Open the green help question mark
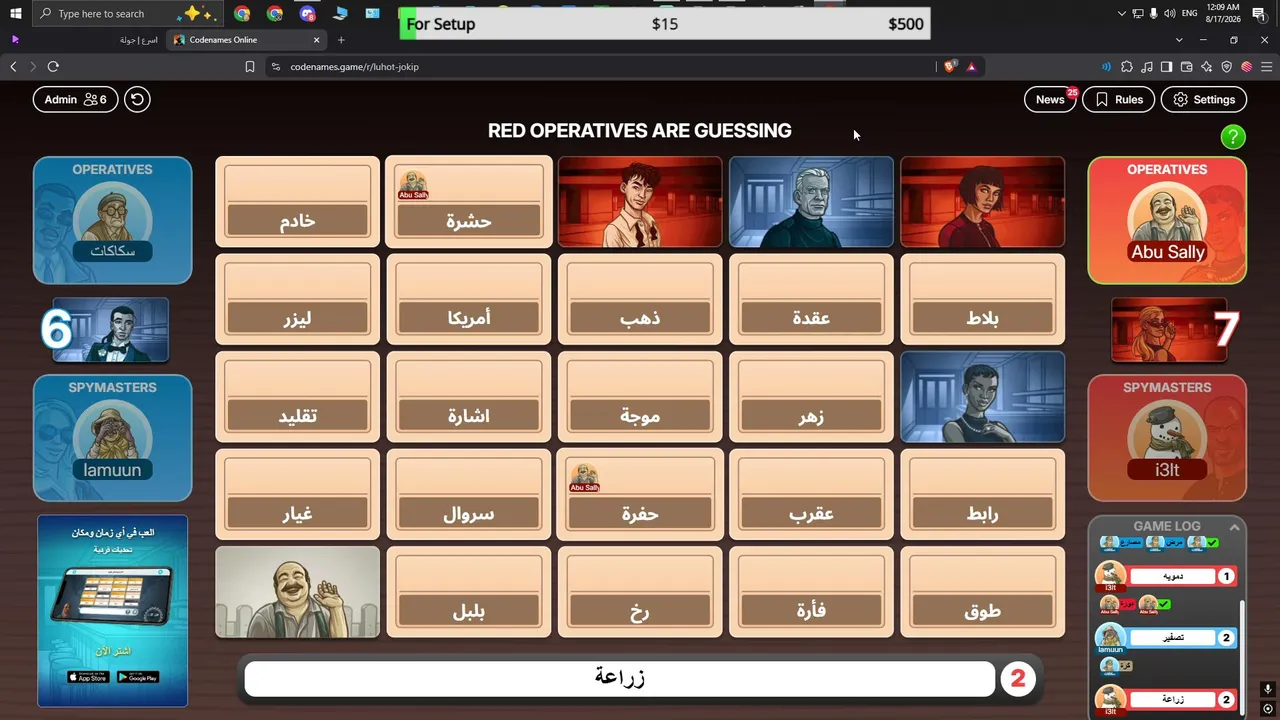 point(1233,137)
